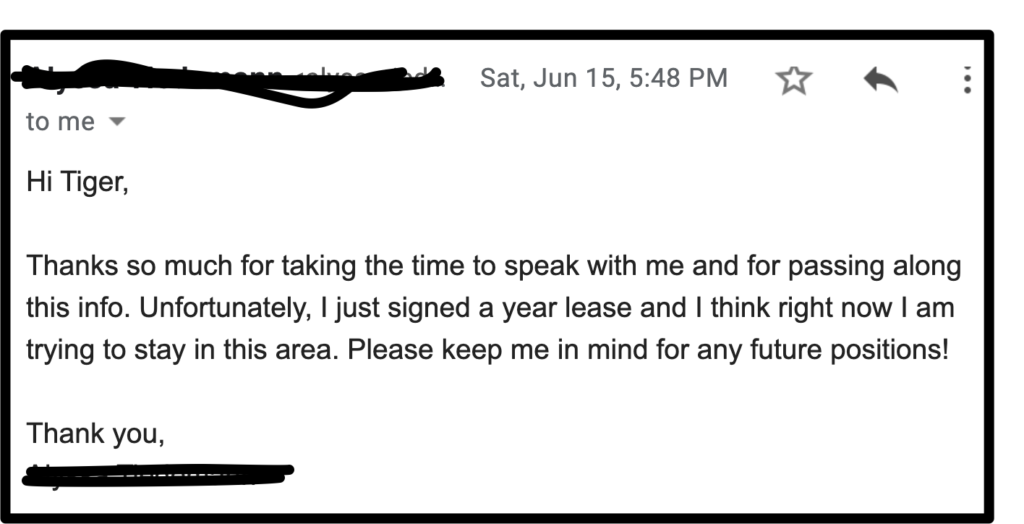The width and height of the screenshot is (1024, 524).
Task: Click the Sat, Jun 15, 5:48 PM timestamp
Action: (603, 78)
